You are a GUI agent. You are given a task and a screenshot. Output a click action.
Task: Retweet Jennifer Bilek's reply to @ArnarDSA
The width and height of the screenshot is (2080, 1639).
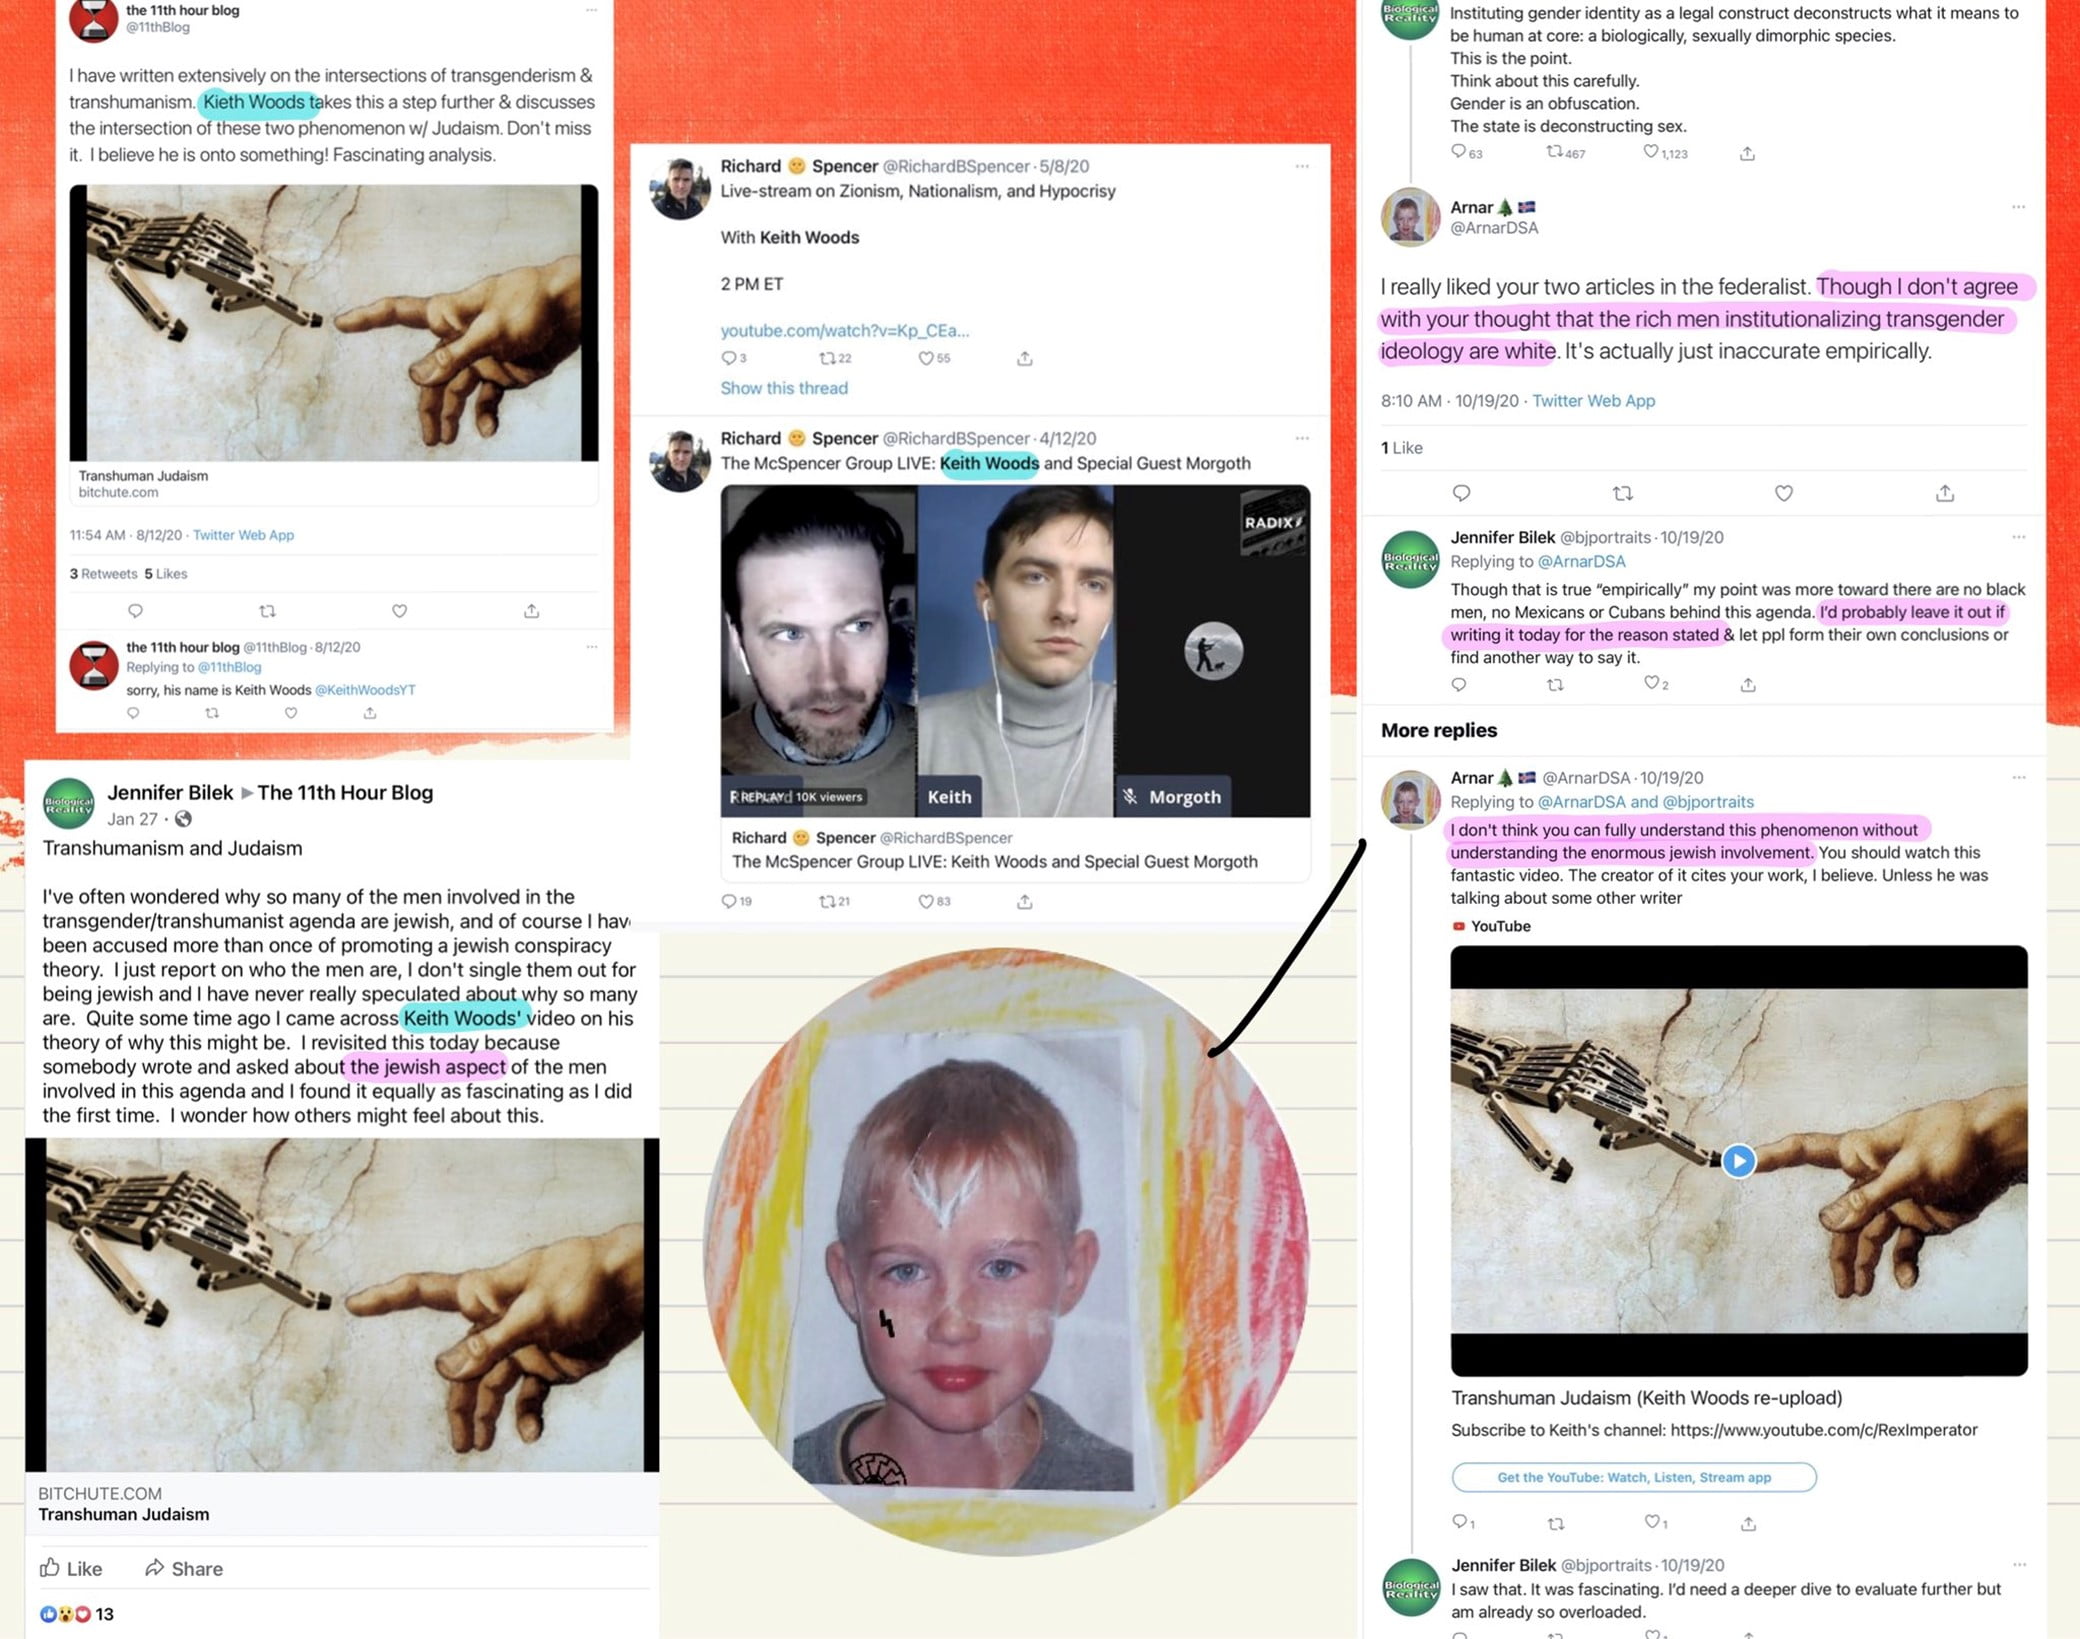1555,685
